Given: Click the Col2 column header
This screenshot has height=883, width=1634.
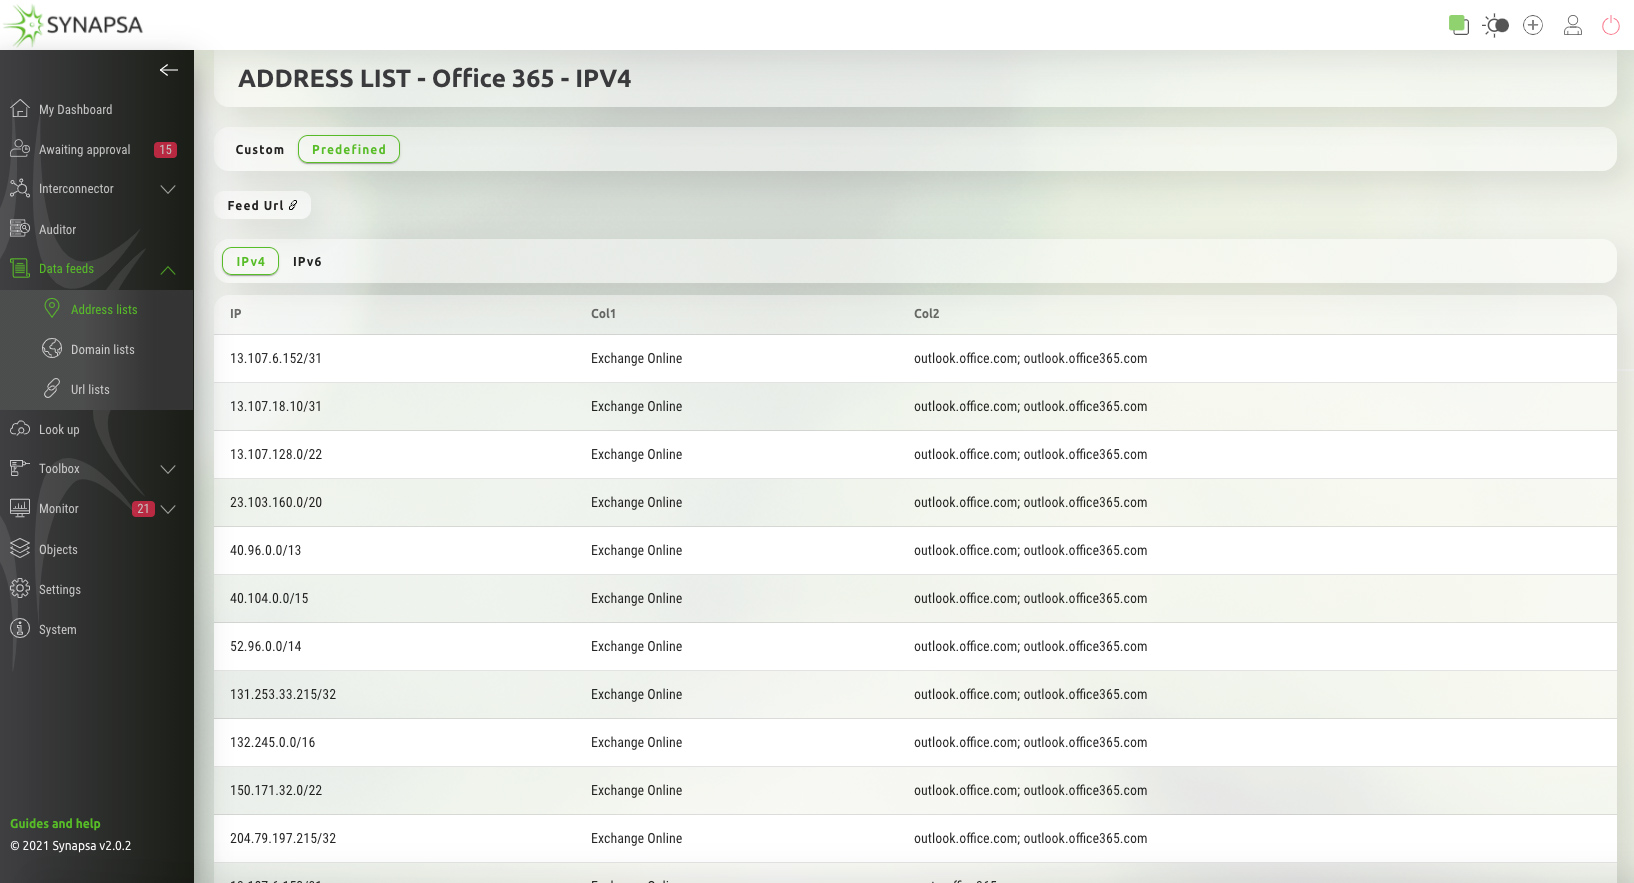Looking at the screenshot, I should [x=926, y=314].
